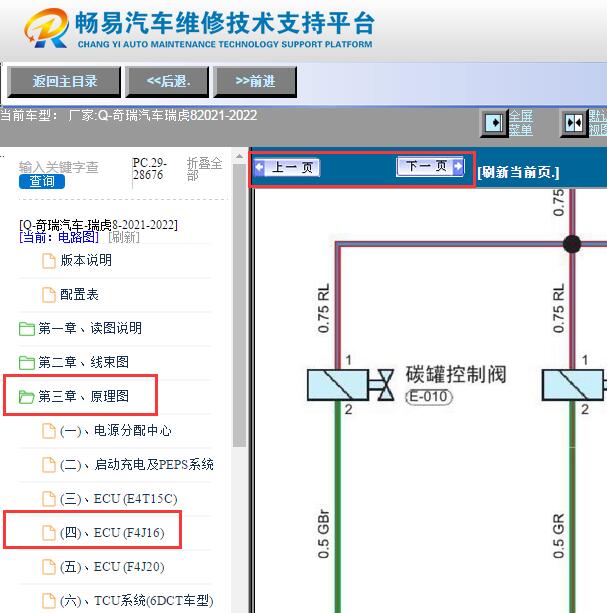
Task: Click the open folder icon of 第三章
Action: click(x=27, y=397)
